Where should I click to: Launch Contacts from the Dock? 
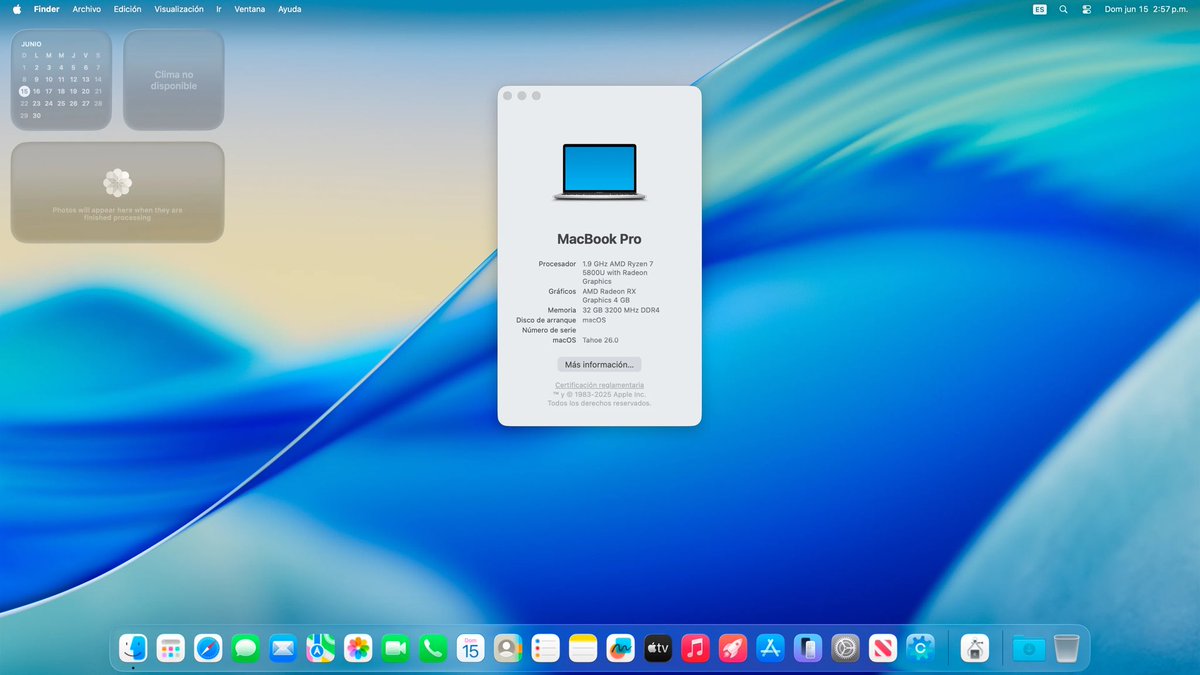tap(508, 648)
